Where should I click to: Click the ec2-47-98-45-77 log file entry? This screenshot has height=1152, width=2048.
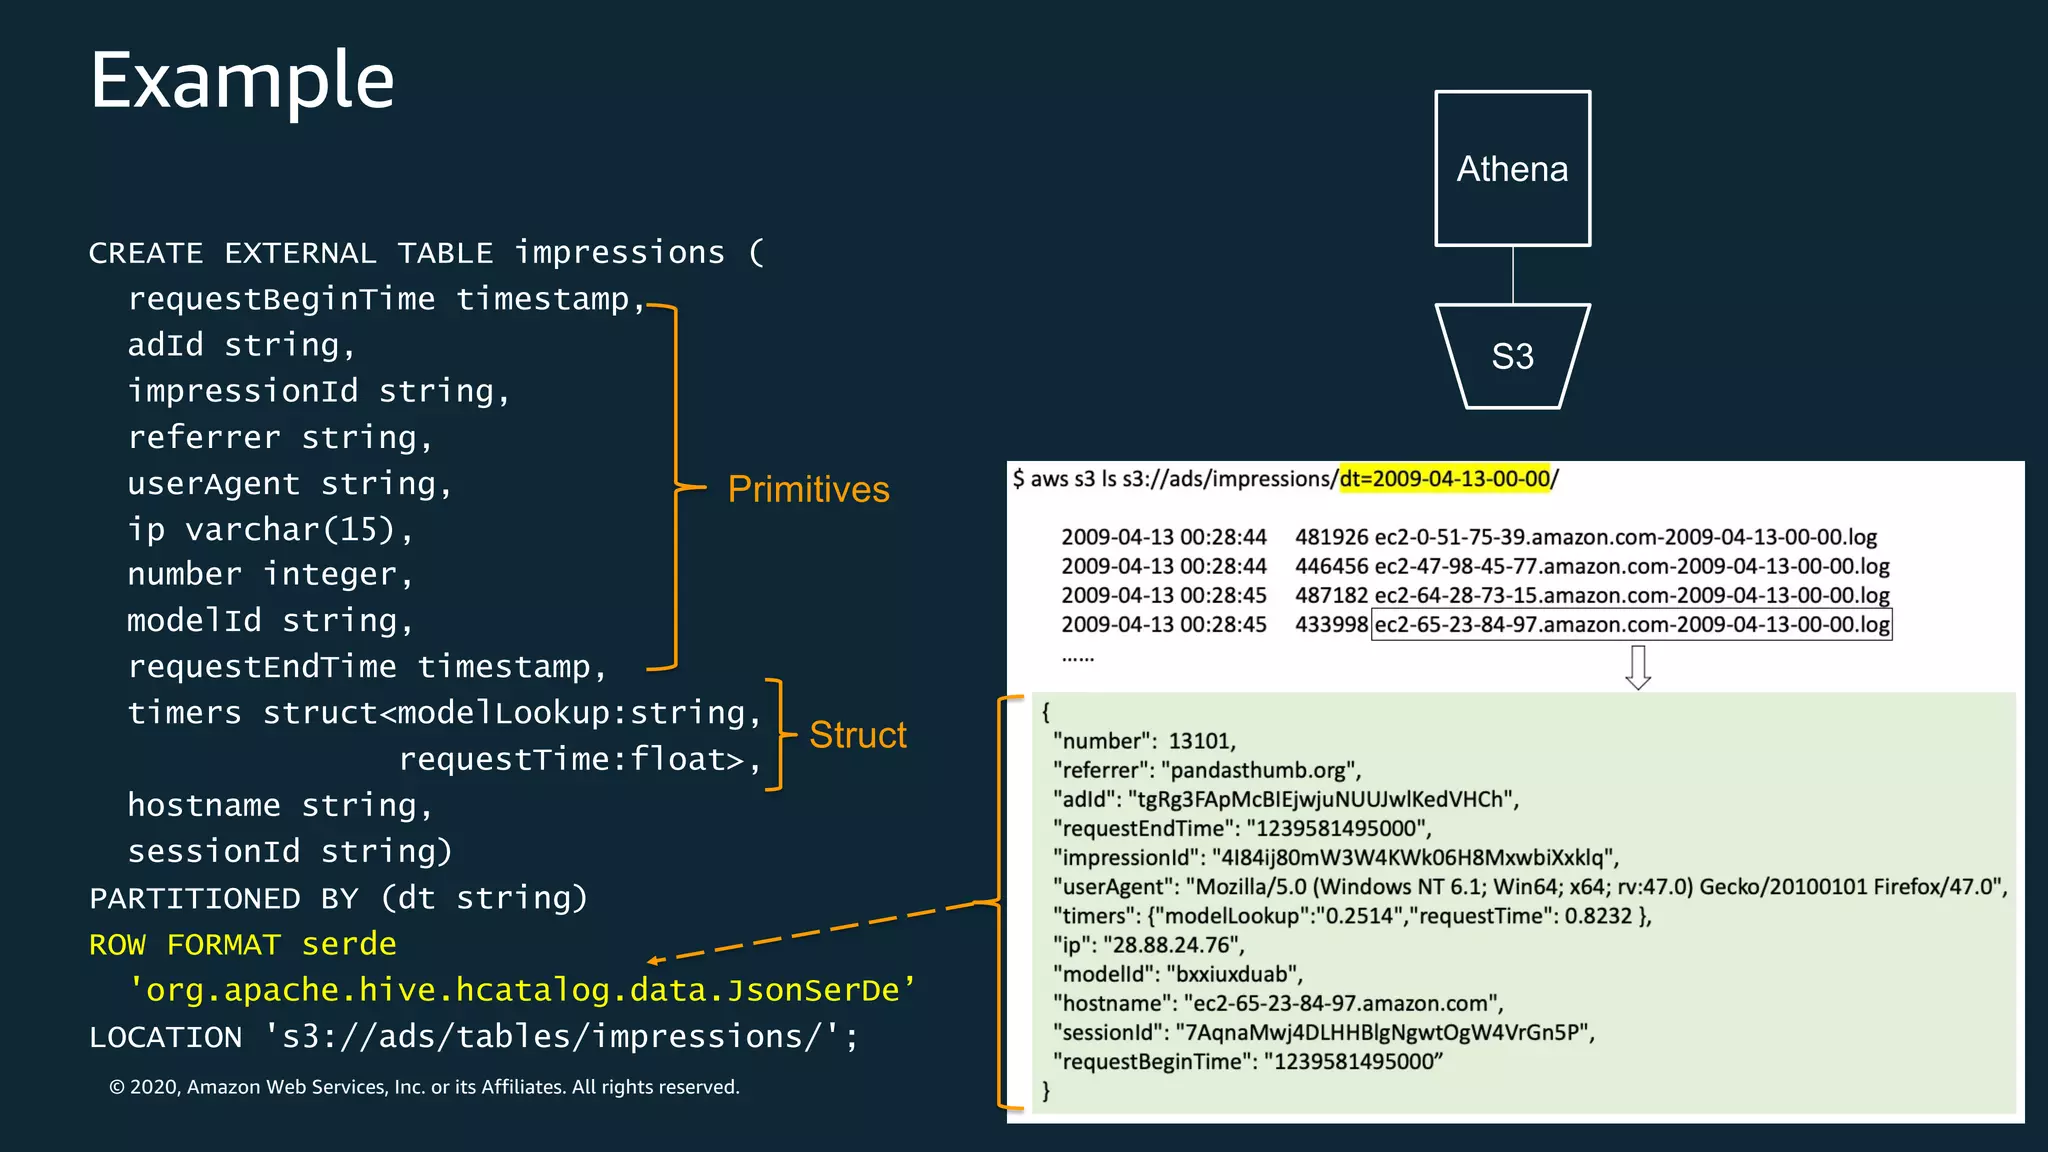tap(1631, 566)
